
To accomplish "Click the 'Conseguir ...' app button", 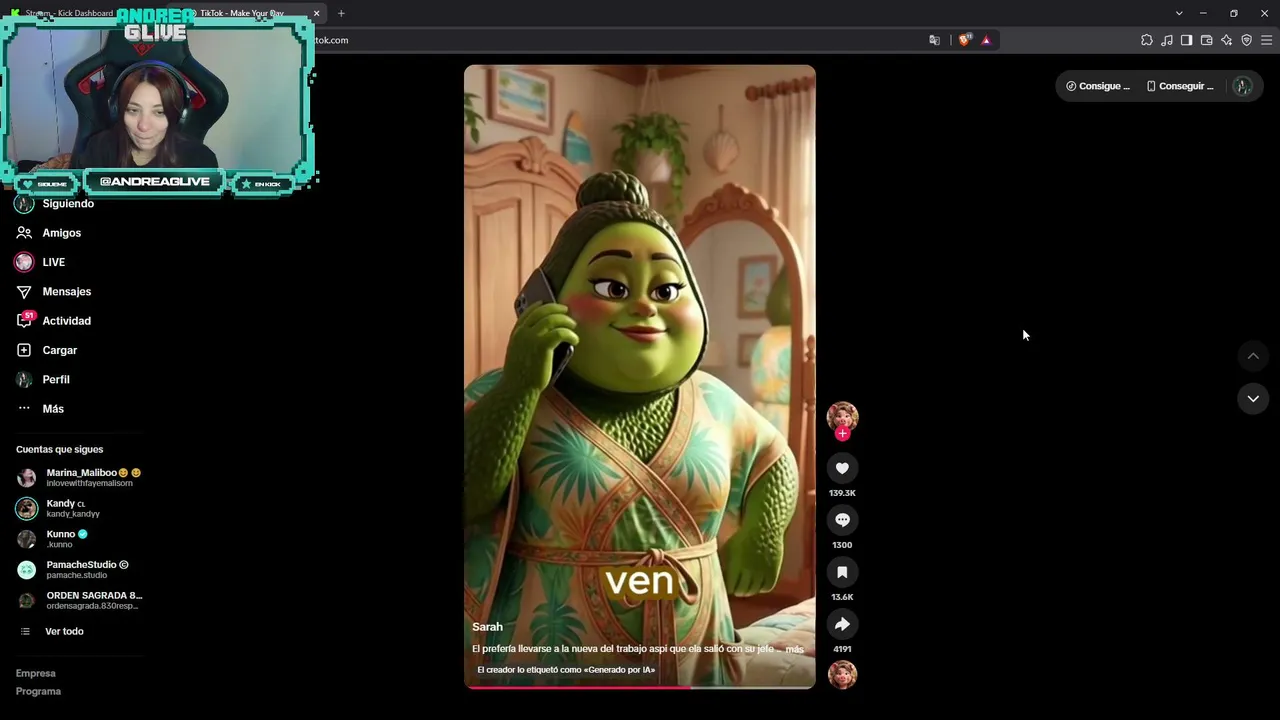I will pos(1180,86).
